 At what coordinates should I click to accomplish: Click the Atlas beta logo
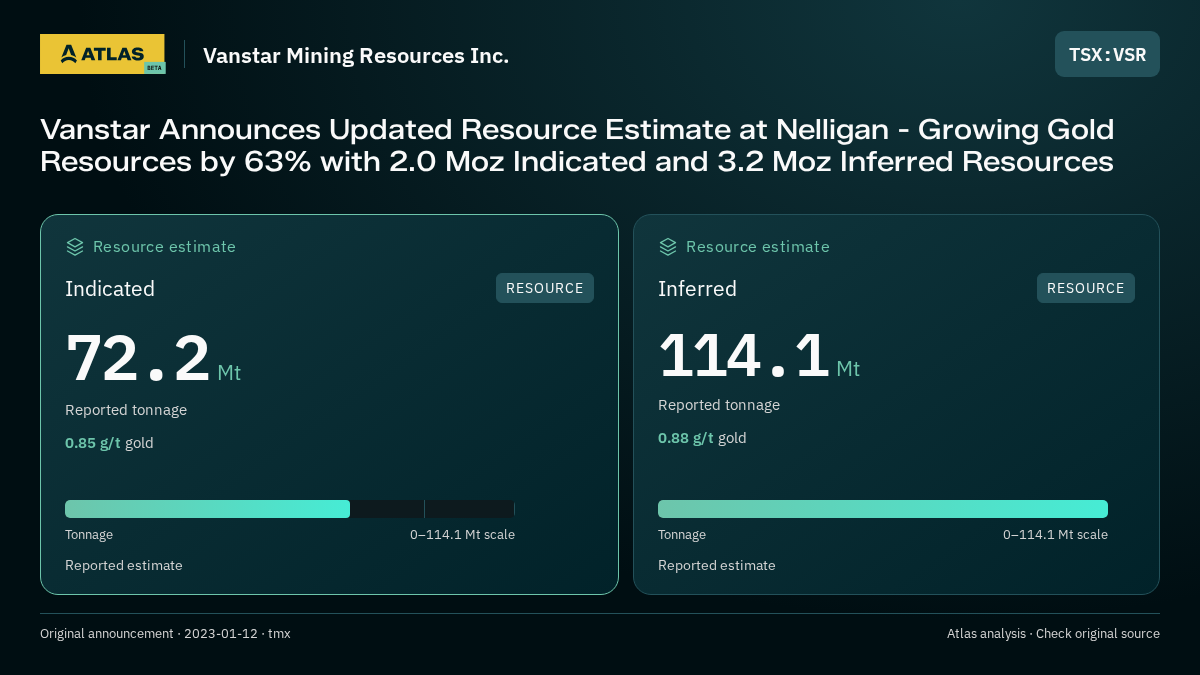tap(102, 54)
